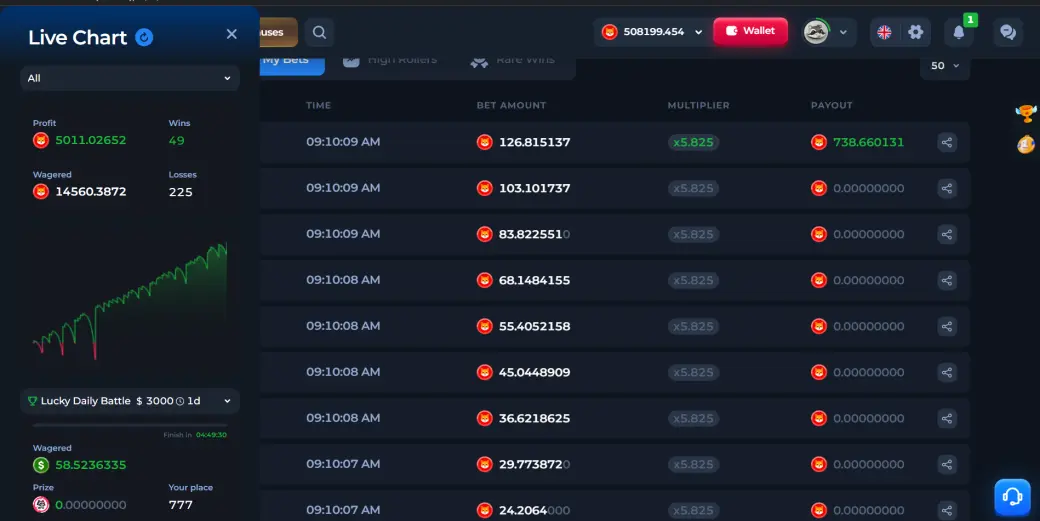The image size is (1040, 521).
Task: Select the My Bets tab
Action: [x=292, y=61]
